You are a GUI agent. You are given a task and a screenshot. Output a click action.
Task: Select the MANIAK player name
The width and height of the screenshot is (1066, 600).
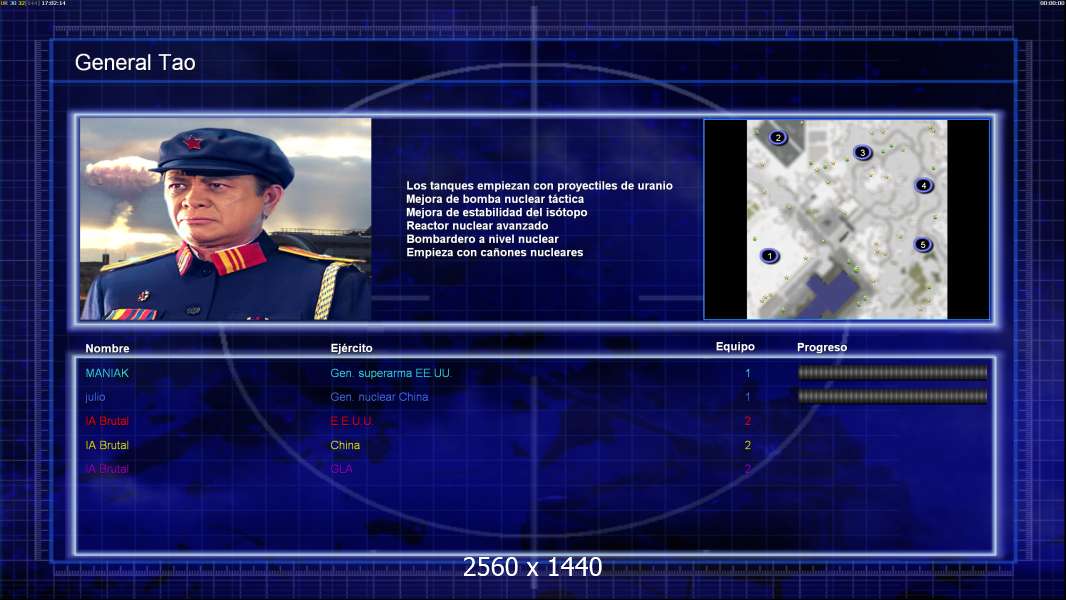point(107,373)
